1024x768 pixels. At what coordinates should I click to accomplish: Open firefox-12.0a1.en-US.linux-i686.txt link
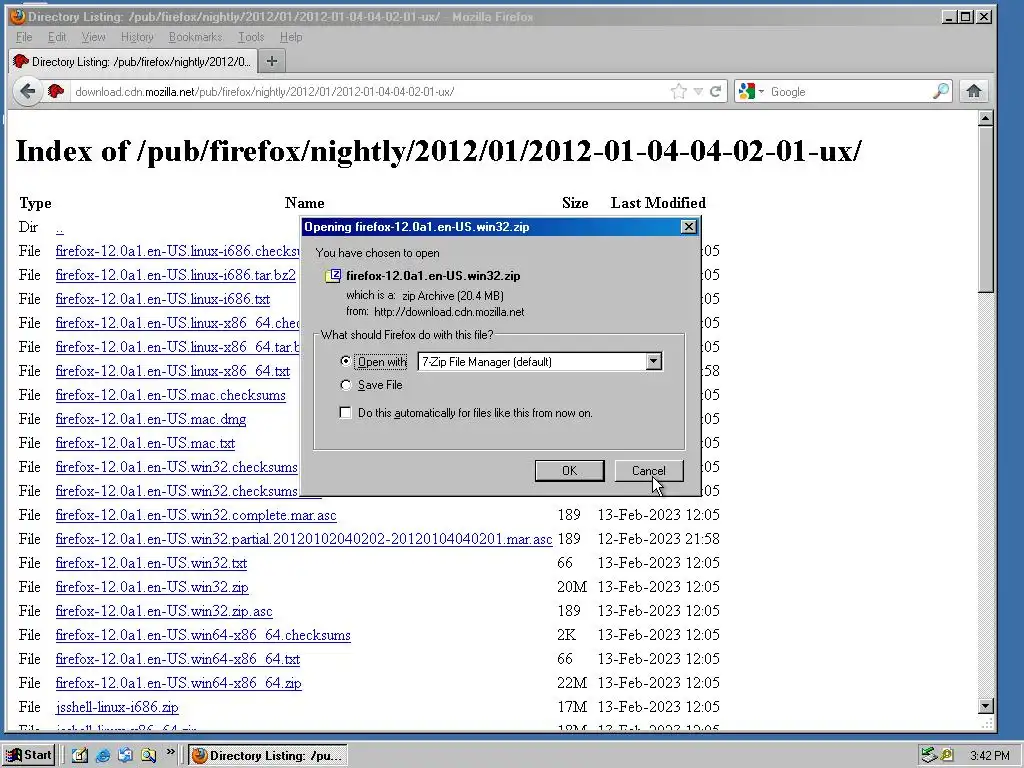tap(163, 299)
